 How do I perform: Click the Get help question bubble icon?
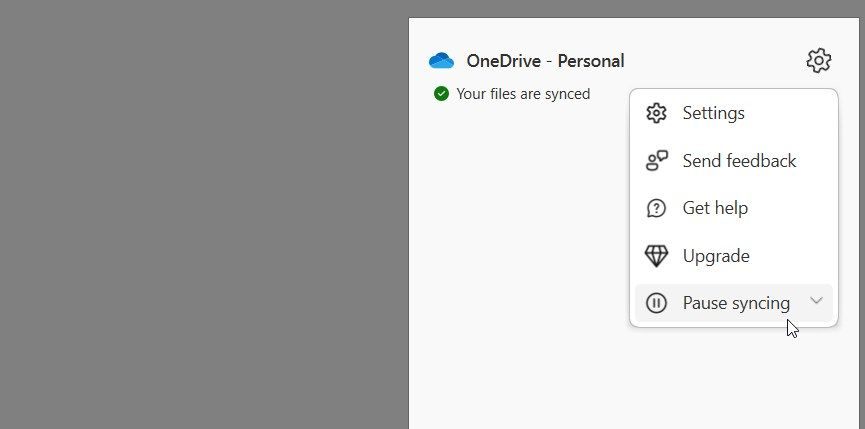pyautogui.click(x=656, y=208)
